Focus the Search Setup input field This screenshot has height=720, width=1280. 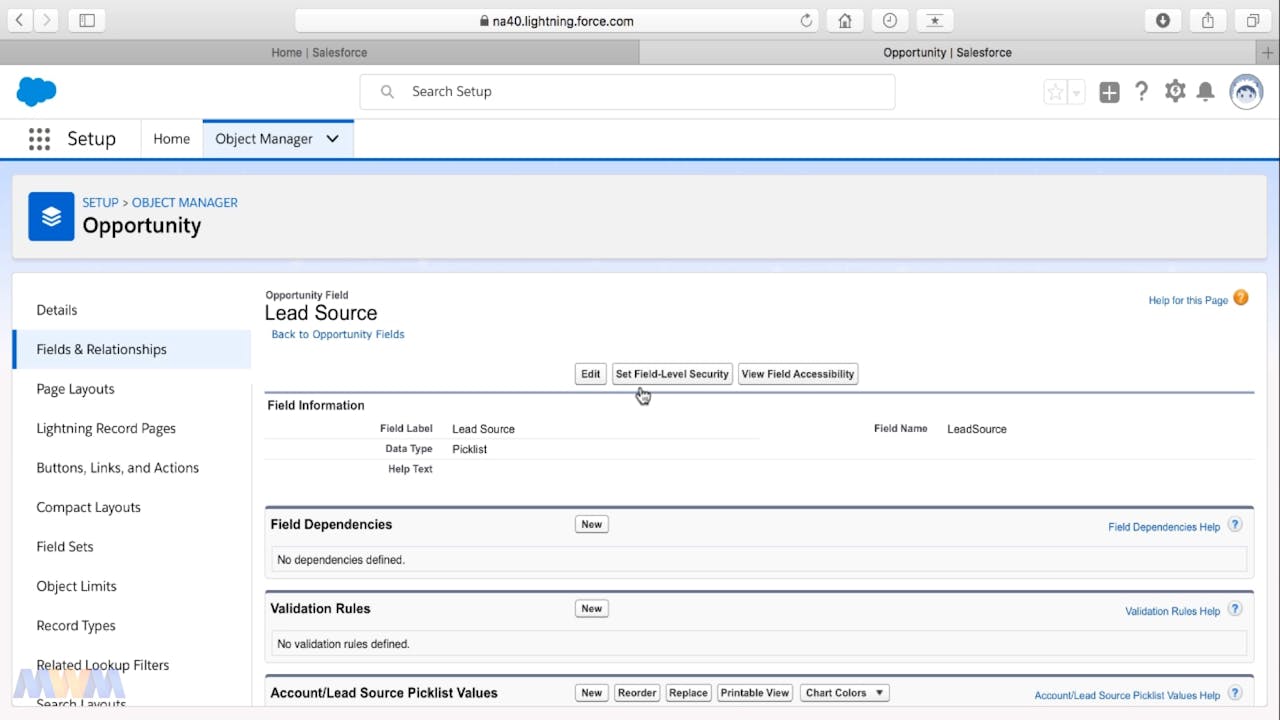tap(627, 92)
